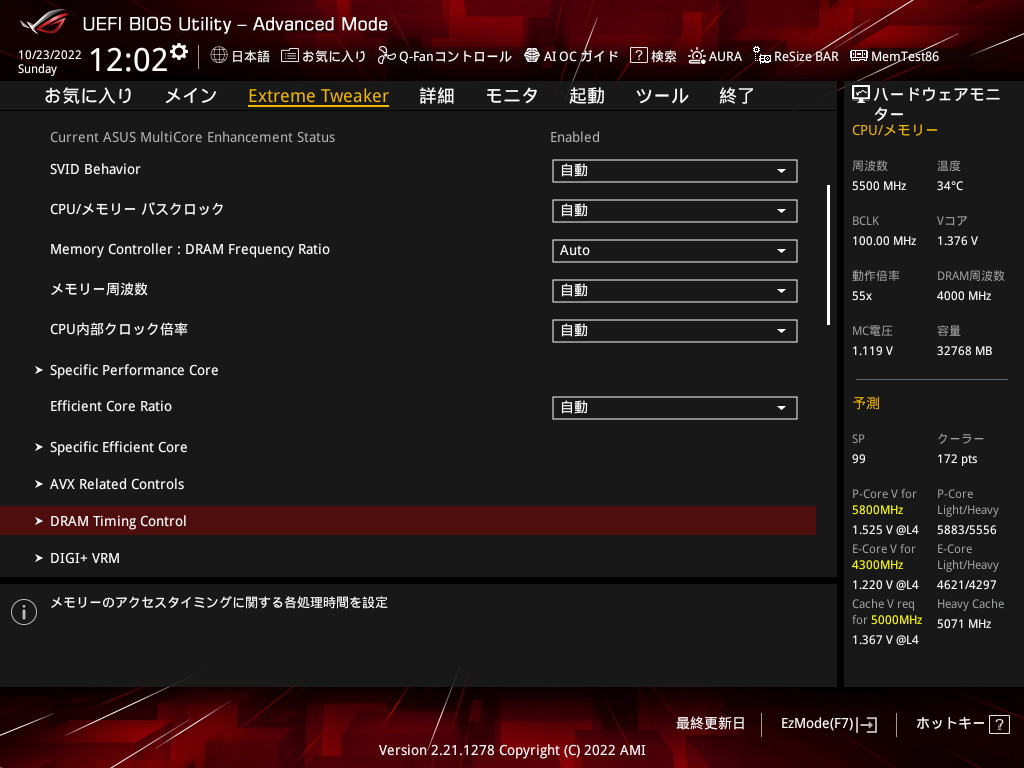Click the search question mark icon
Viewport: 1024px width, 768px height.
[x=638, y=56]
